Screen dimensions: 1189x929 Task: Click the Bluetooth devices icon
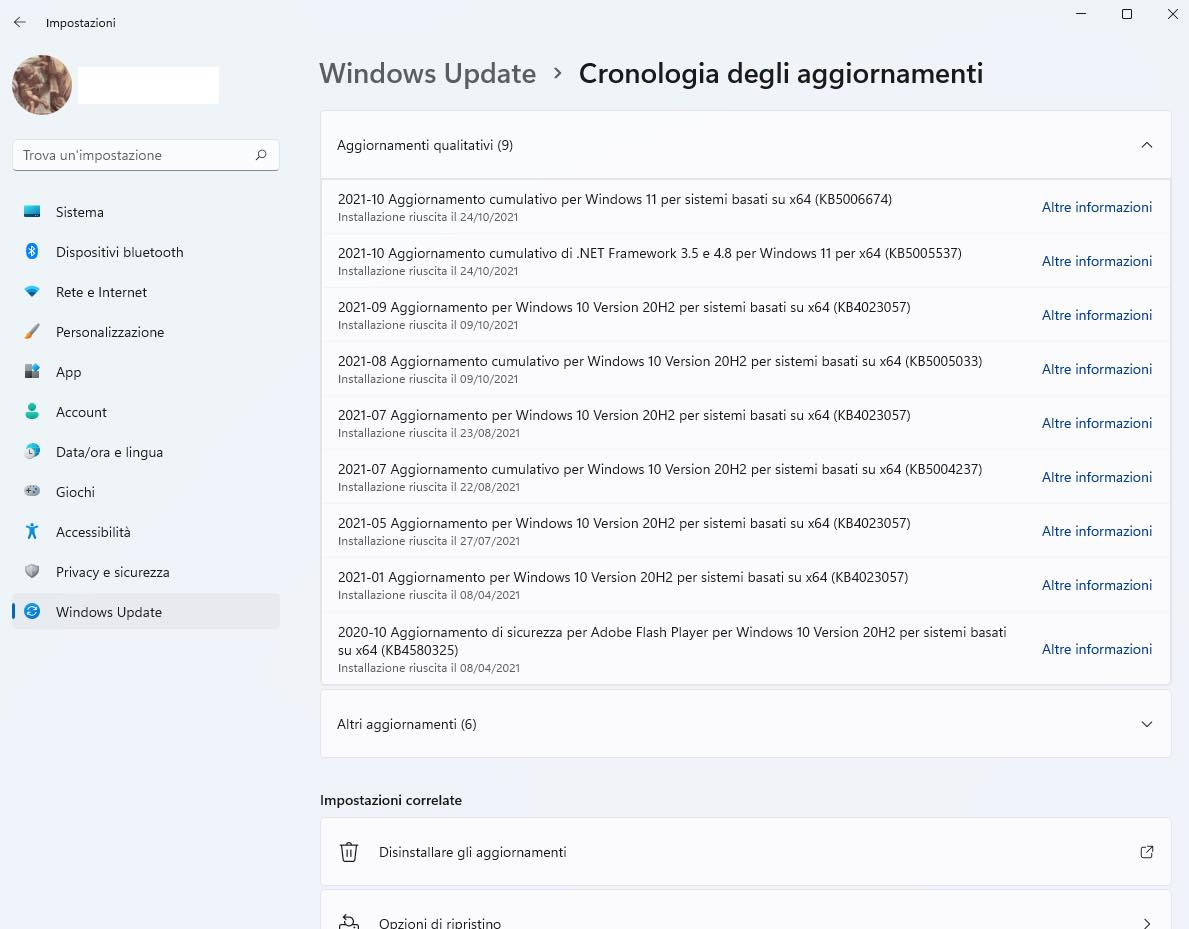(x=32, y=252)
